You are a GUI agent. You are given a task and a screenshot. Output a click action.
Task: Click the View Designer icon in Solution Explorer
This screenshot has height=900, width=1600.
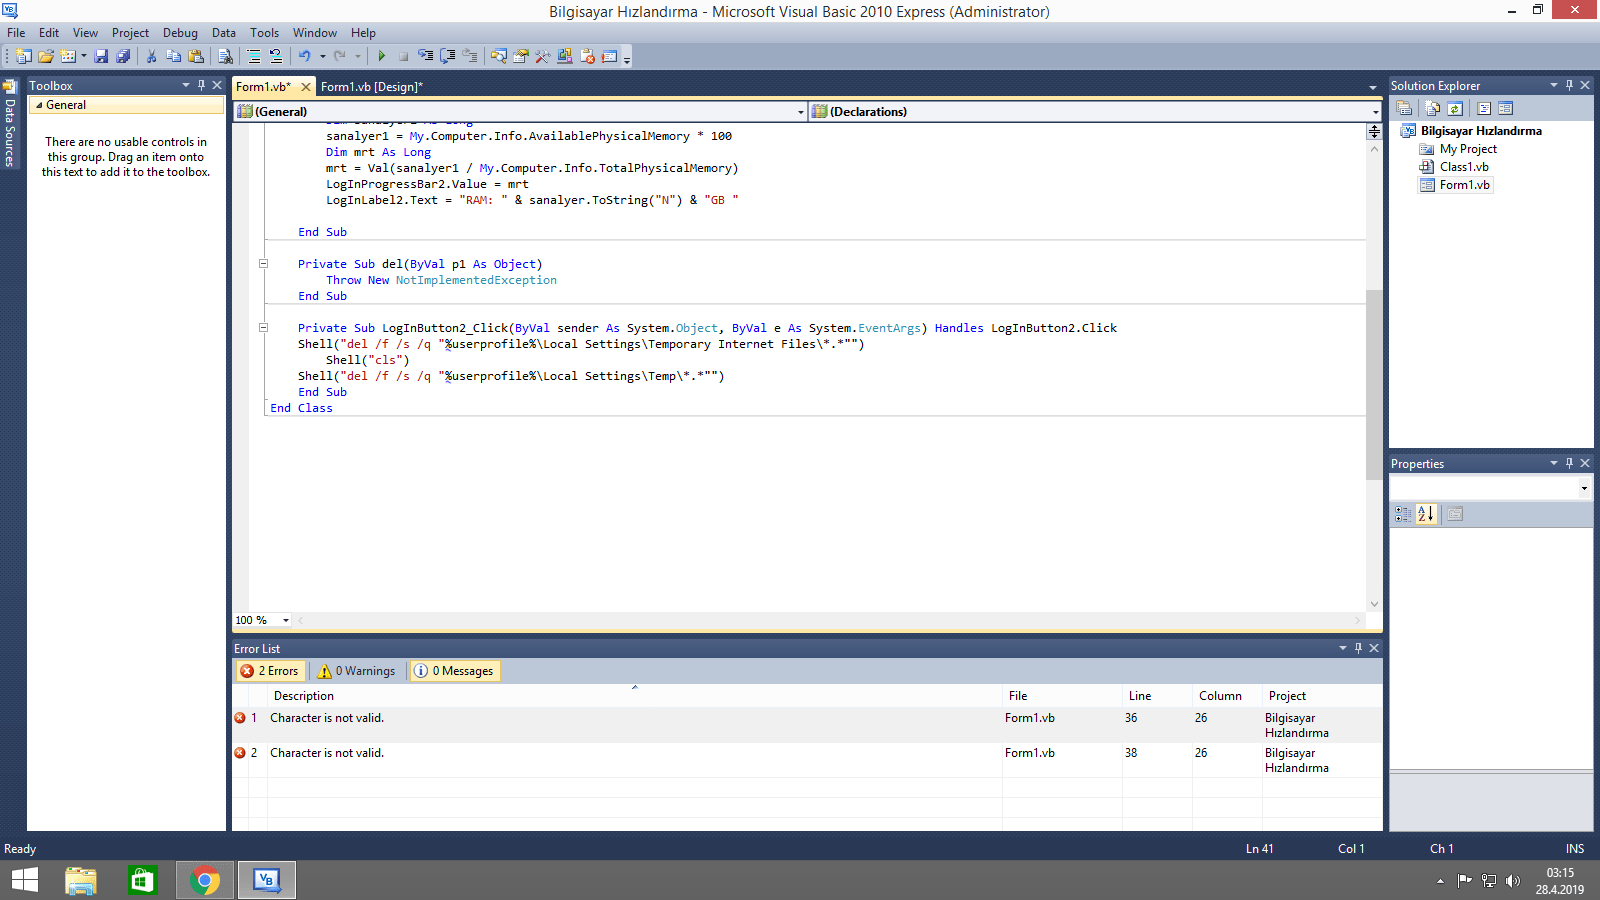(1506, 108)
